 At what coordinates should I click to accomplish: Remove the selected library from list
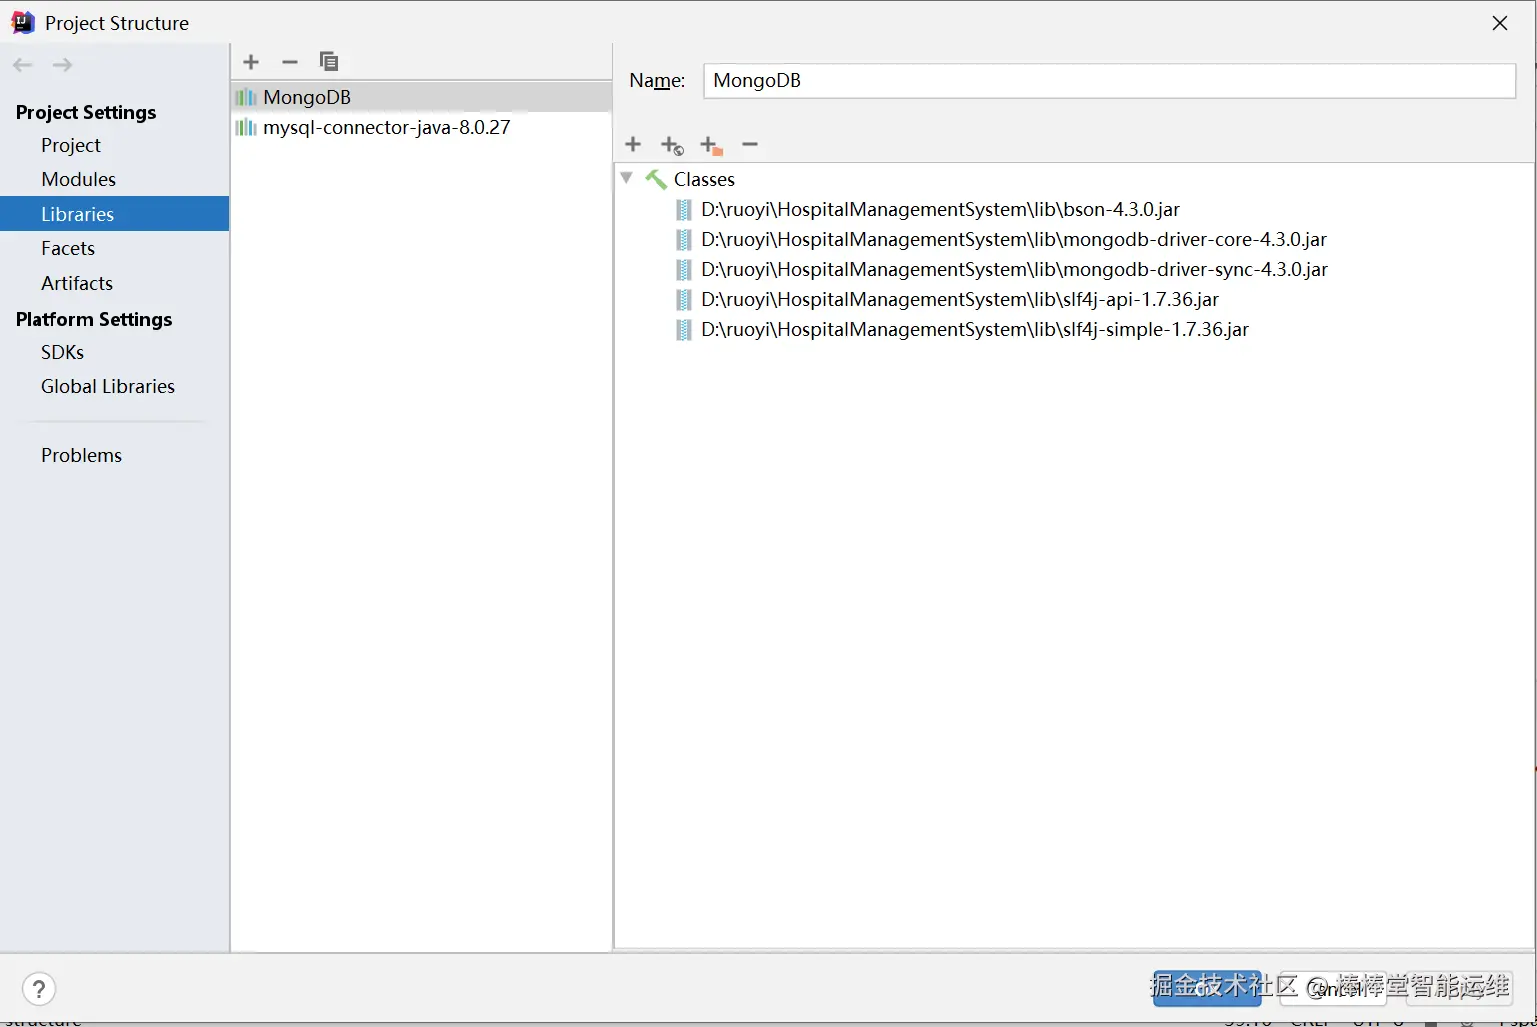coord(290,62)
